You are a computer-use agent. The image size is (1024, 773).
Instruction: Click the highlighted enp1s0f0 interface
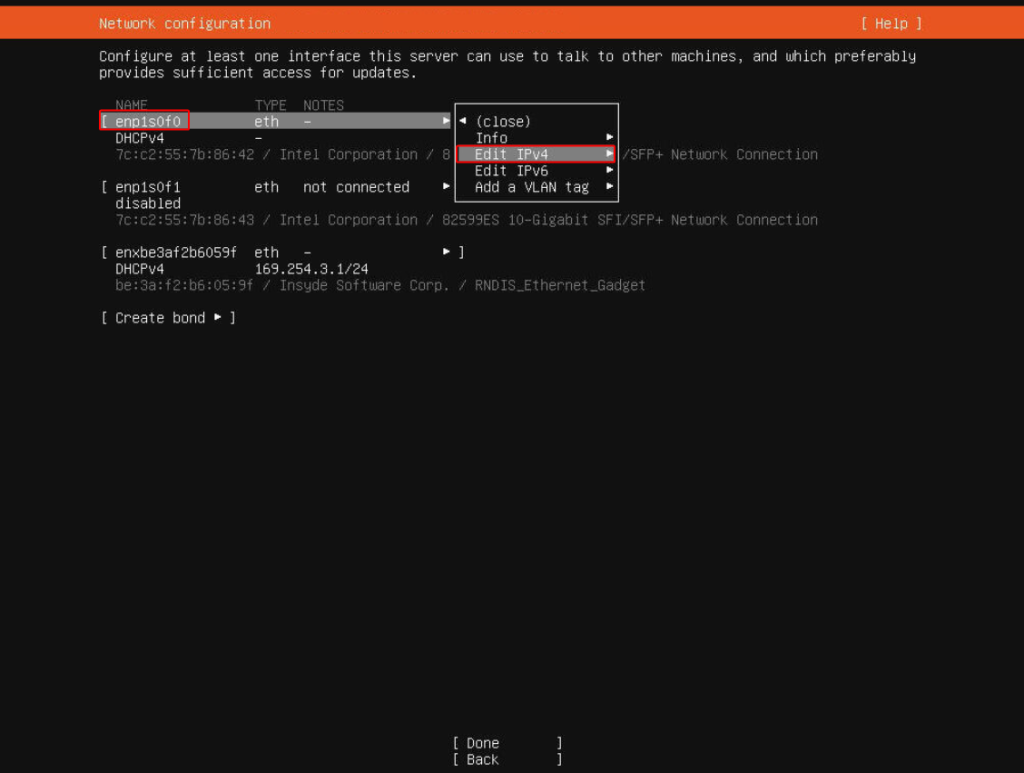[x=146, y=120]
